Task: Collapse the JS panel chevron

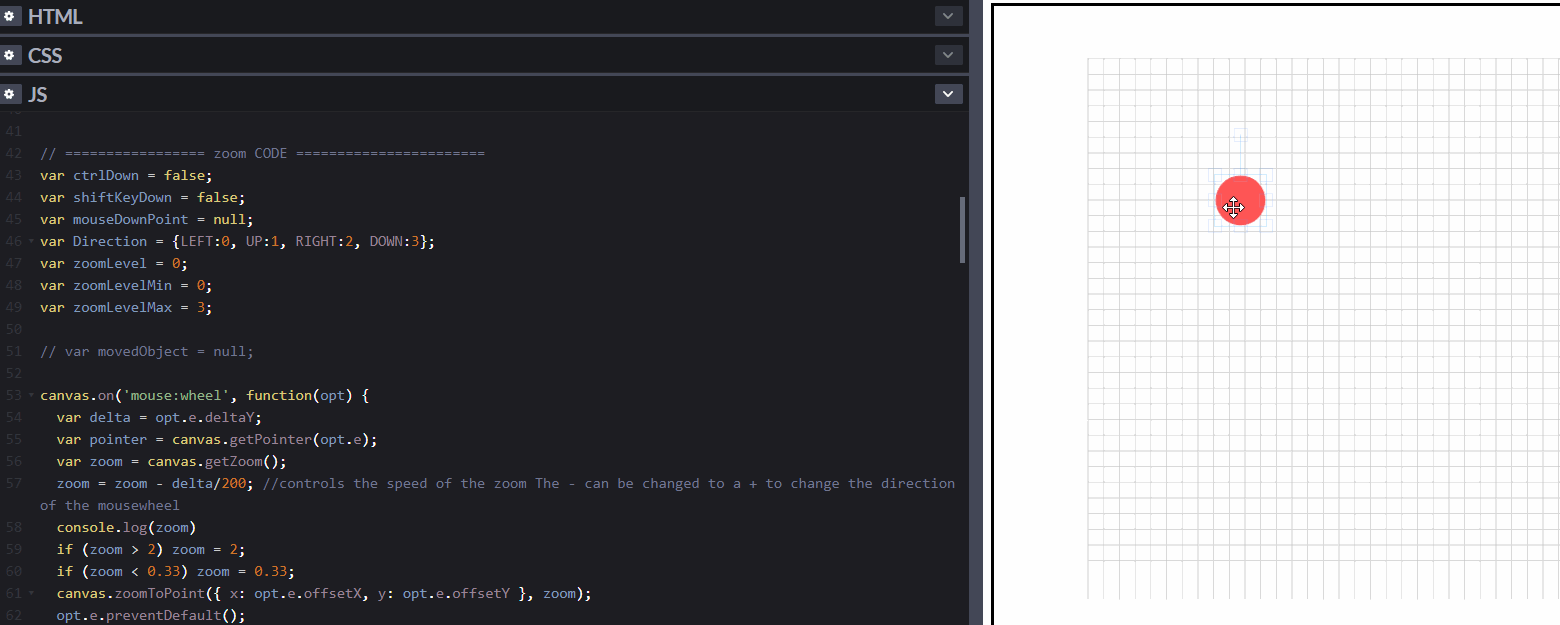Action: pyautogui.click(x=947, y=93)
